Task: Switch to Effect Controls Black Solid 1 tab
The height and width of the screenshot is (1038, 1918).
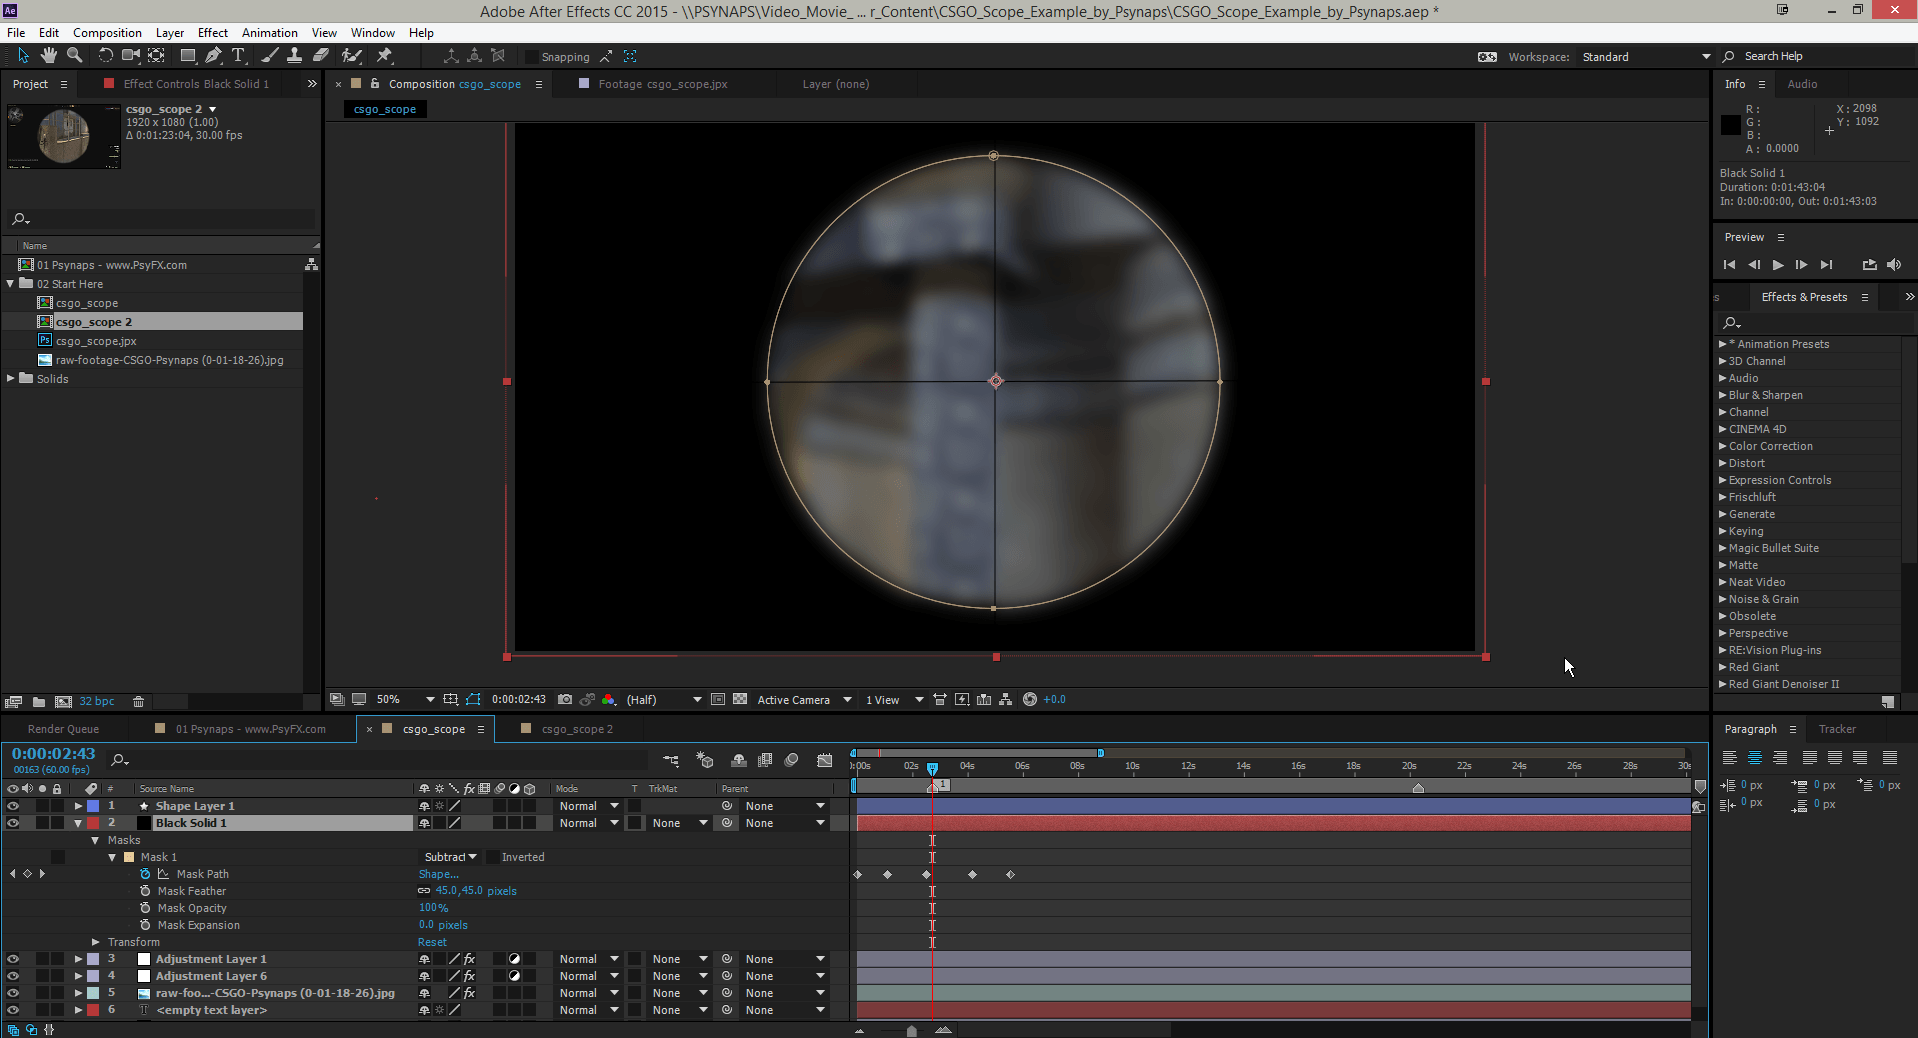Action: pos(195,84)
